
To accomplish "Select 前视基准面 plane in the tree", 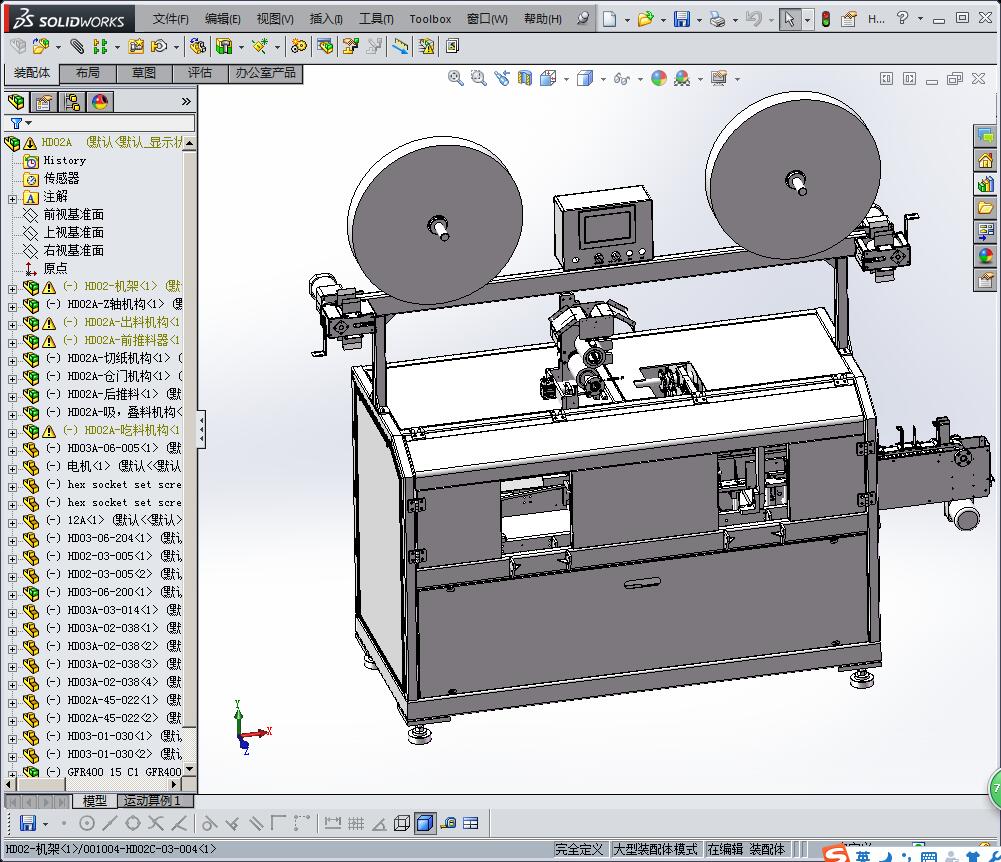I will click(x=73, y=215).
